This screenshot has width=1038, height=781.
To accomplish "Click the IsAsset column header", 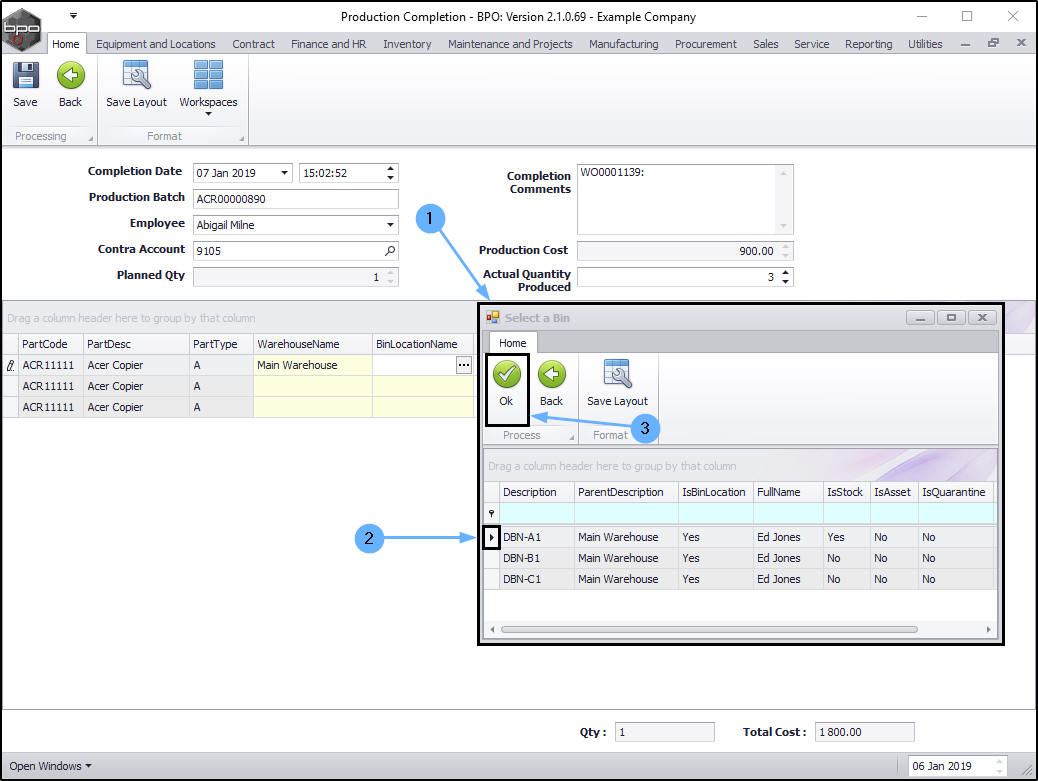I will [894, 492].
